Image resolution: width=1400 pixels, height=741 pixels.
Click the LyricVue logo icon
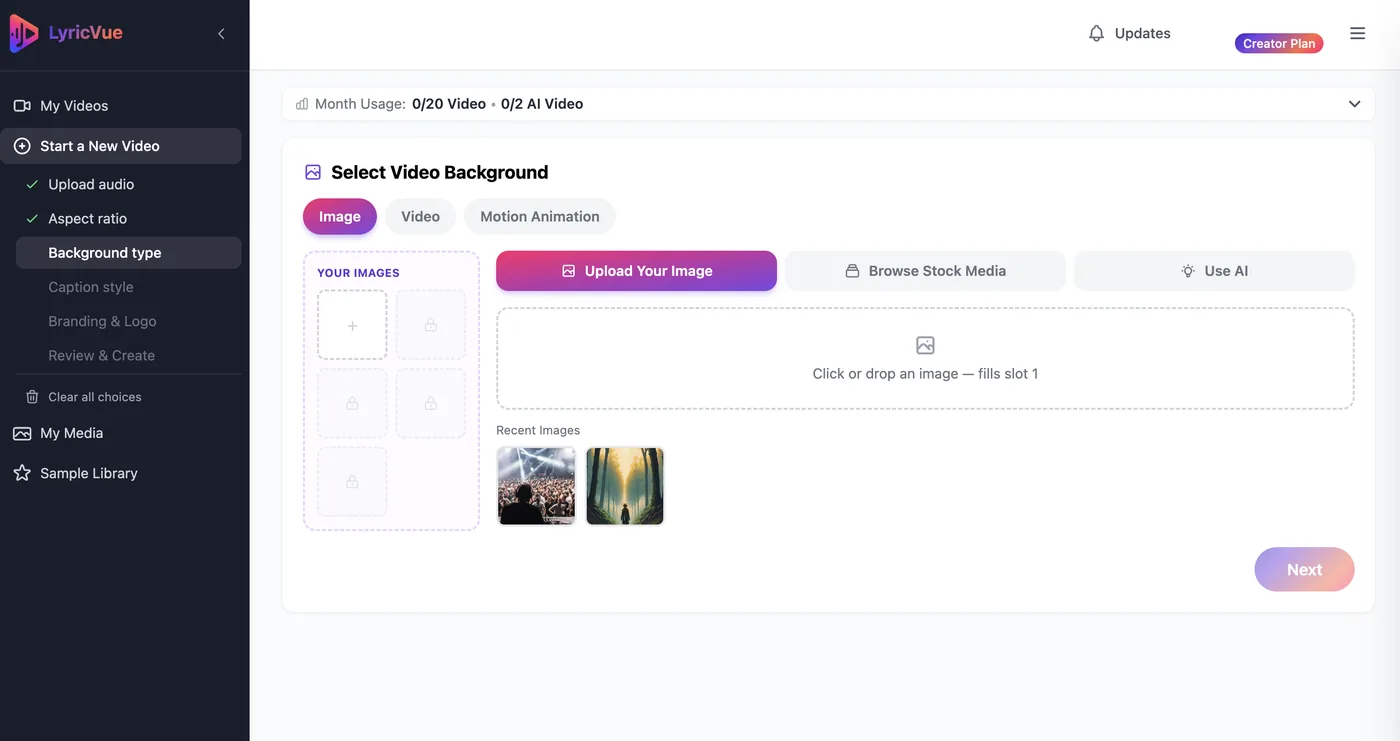[24, 33]
